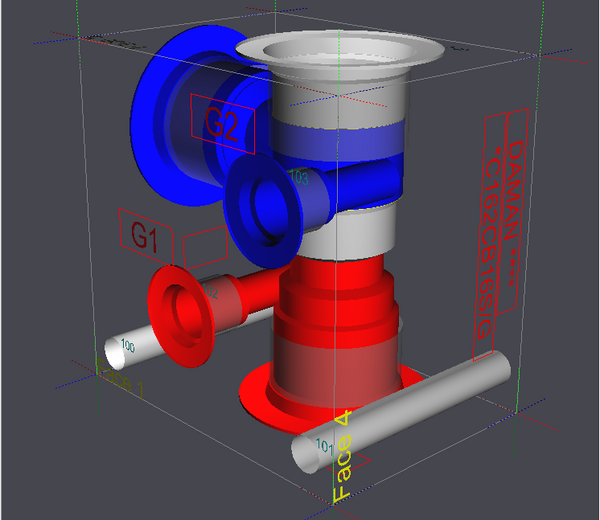Click the 101 hole number label

(x=324, y=446)
